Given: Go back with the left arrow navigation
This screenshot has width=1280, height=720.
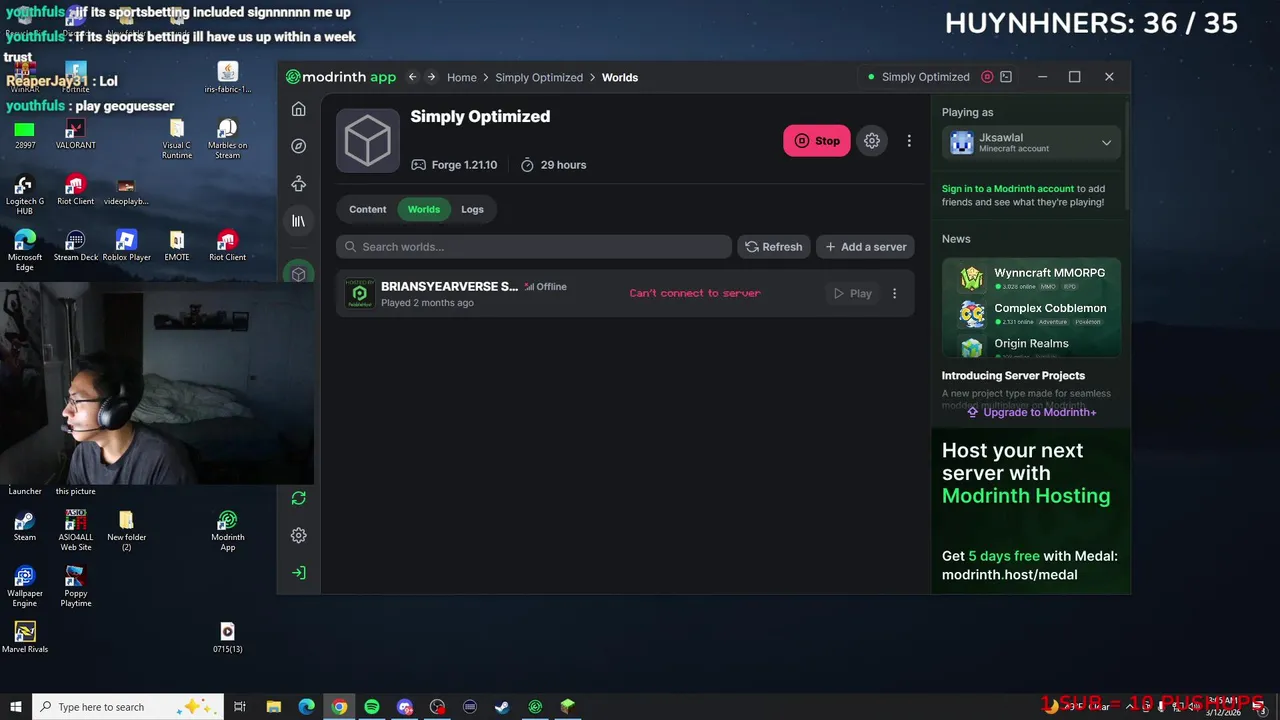Looking at the screenshot, I should [x=412, y=77].
